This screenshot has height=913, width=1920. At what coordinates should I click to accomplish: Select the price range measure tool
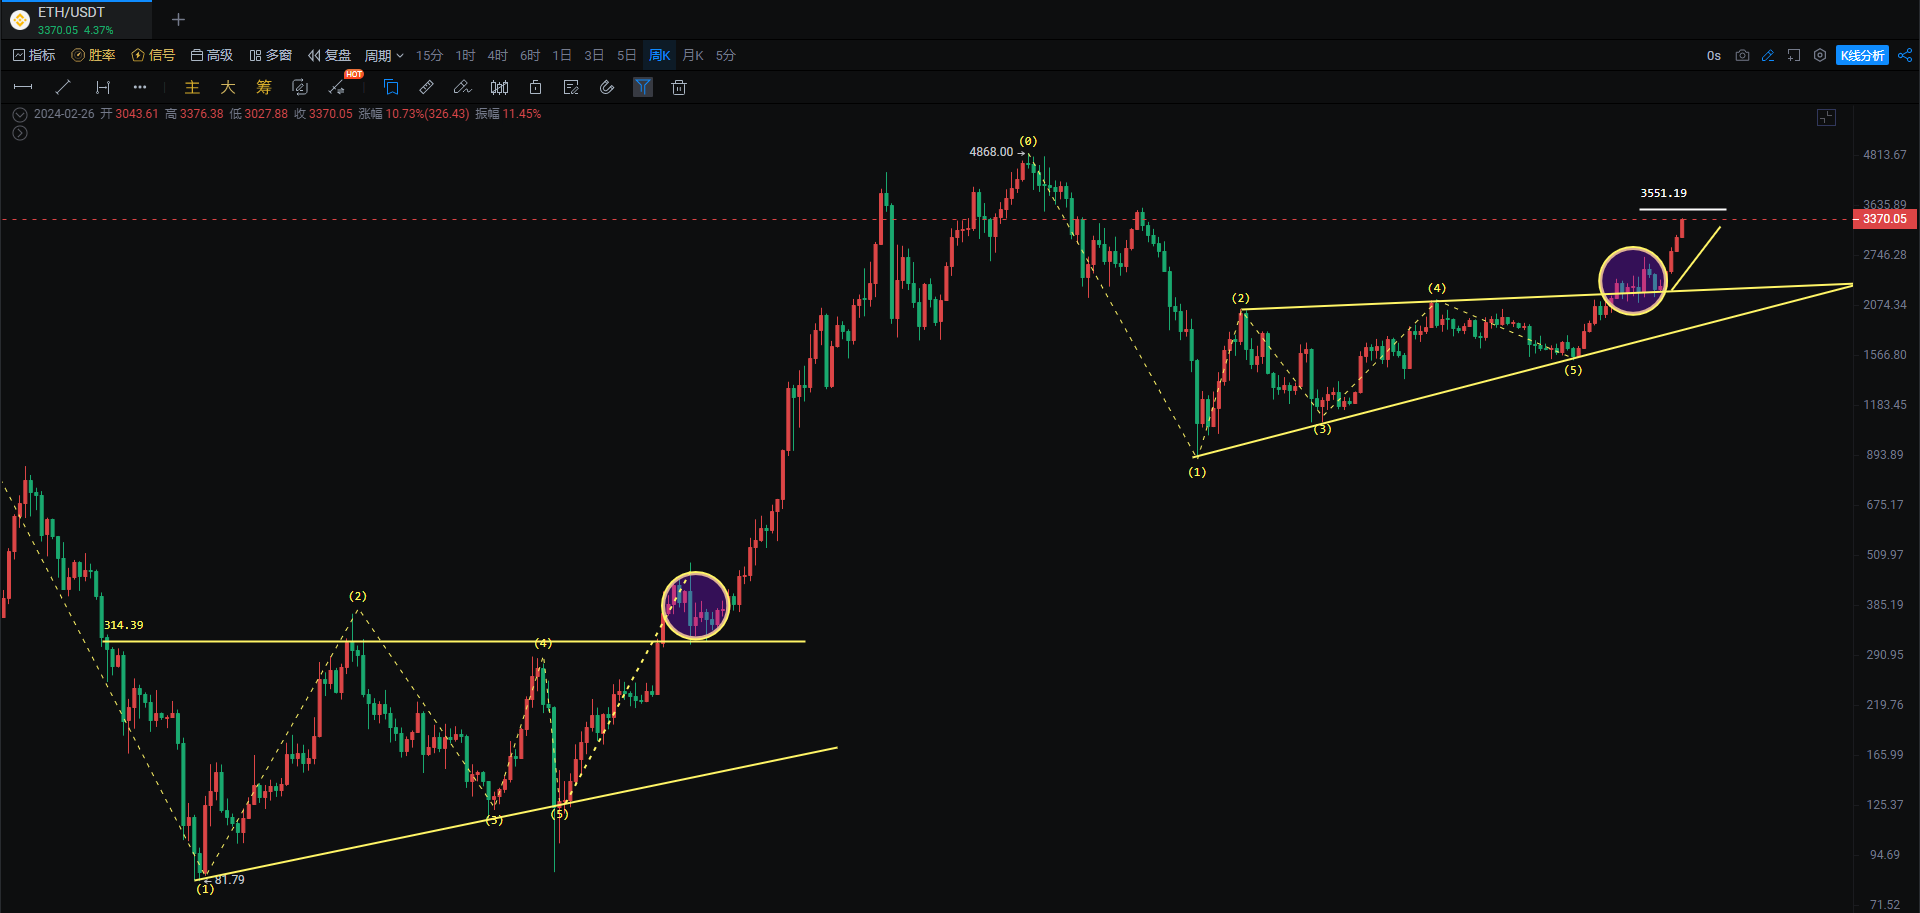[102, 87]
